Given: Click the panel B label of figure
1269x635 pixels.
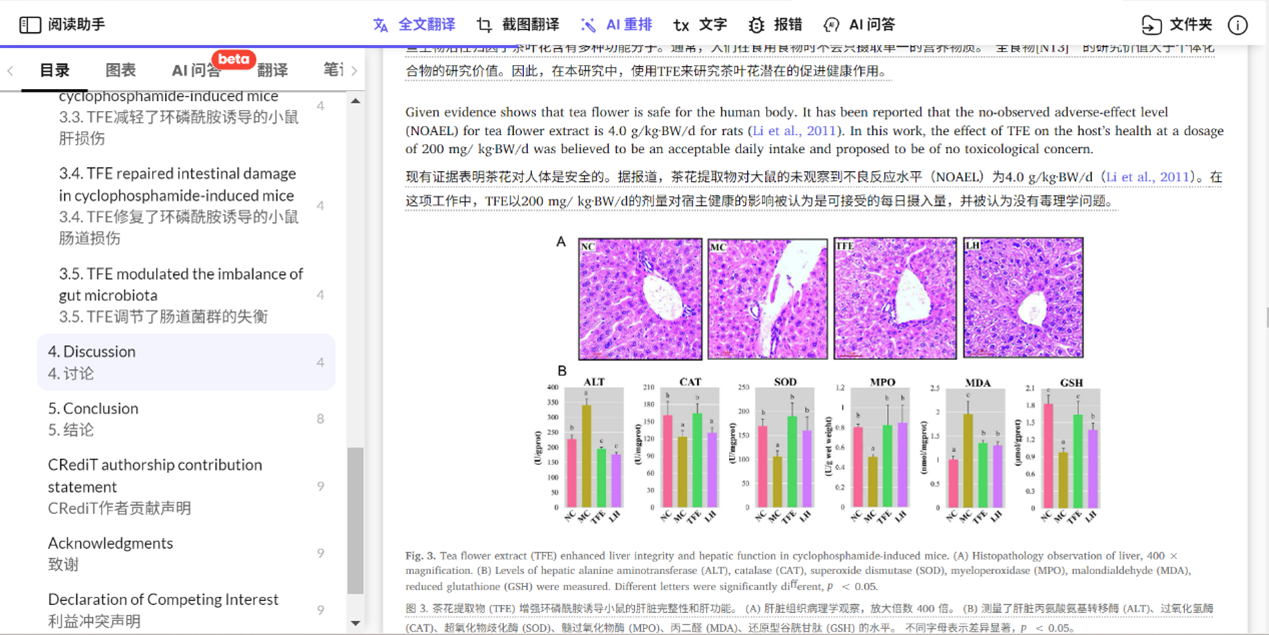Looking at the screenshot, I should click(563, 371).
